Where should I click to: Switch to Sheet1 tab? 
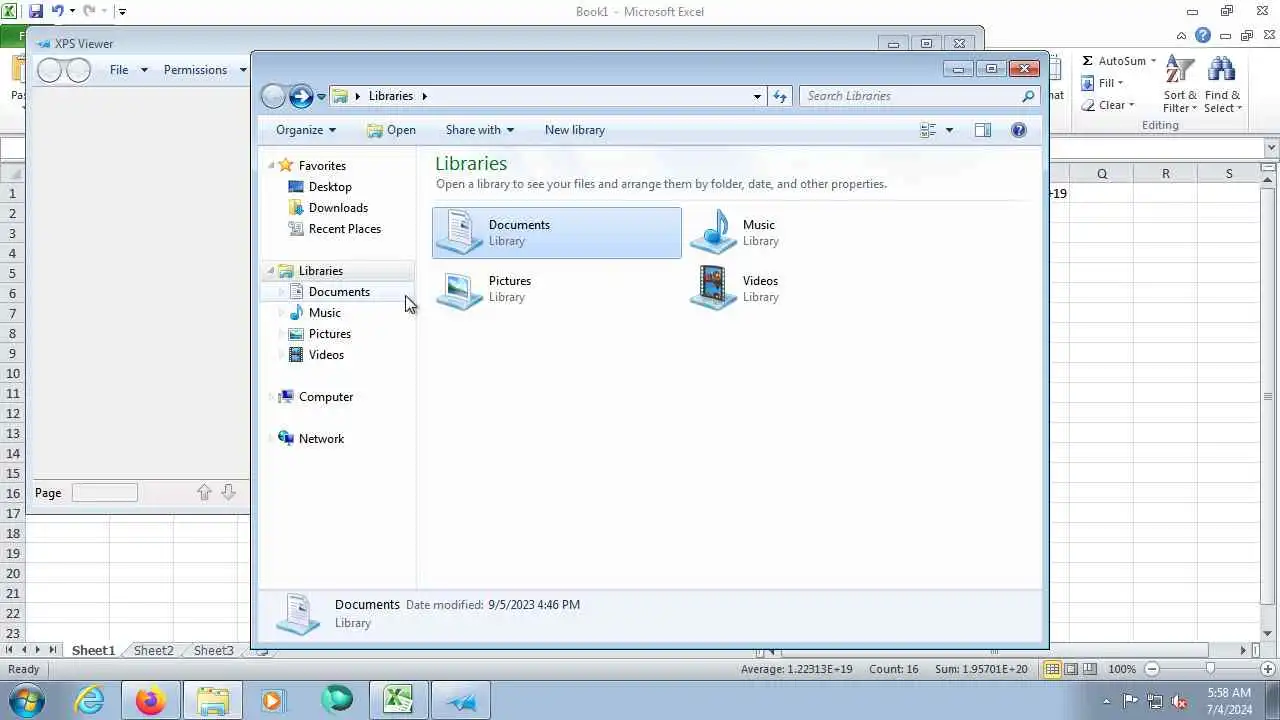(x=93, y=650)
